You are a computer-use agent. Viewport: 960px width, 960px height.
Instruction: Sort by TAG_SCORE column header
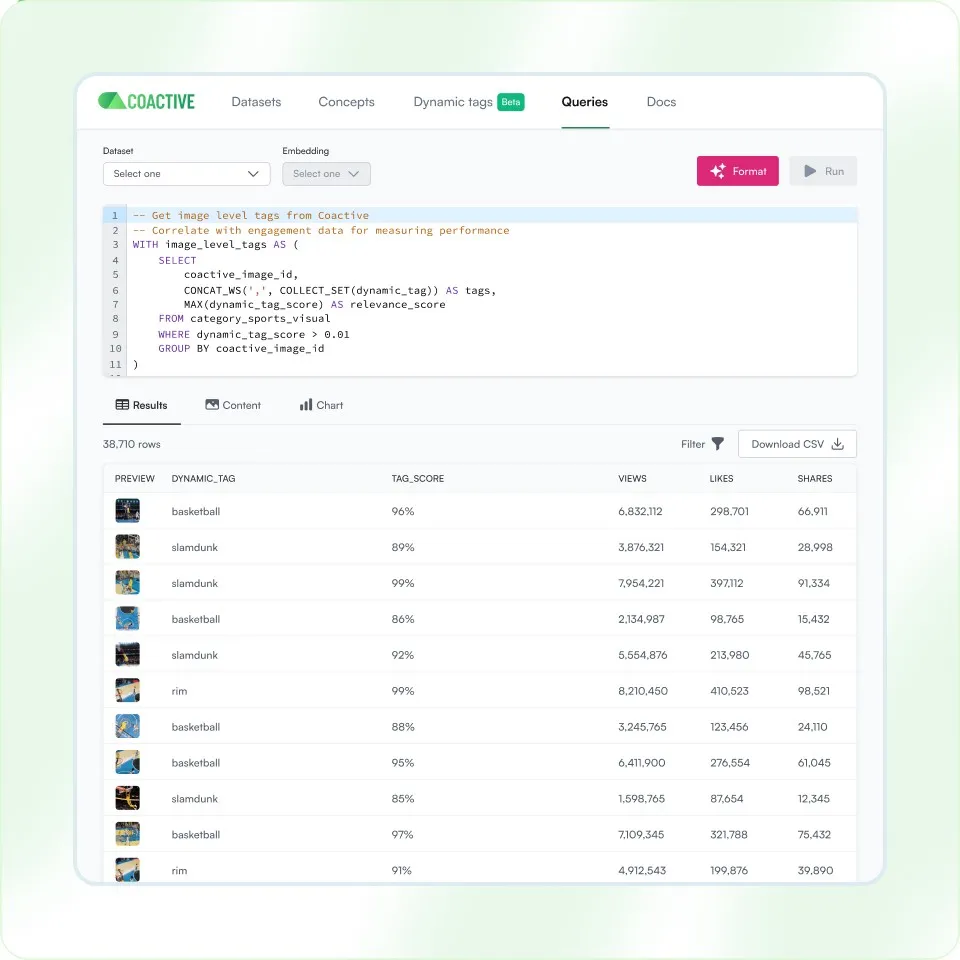(418, 479)
